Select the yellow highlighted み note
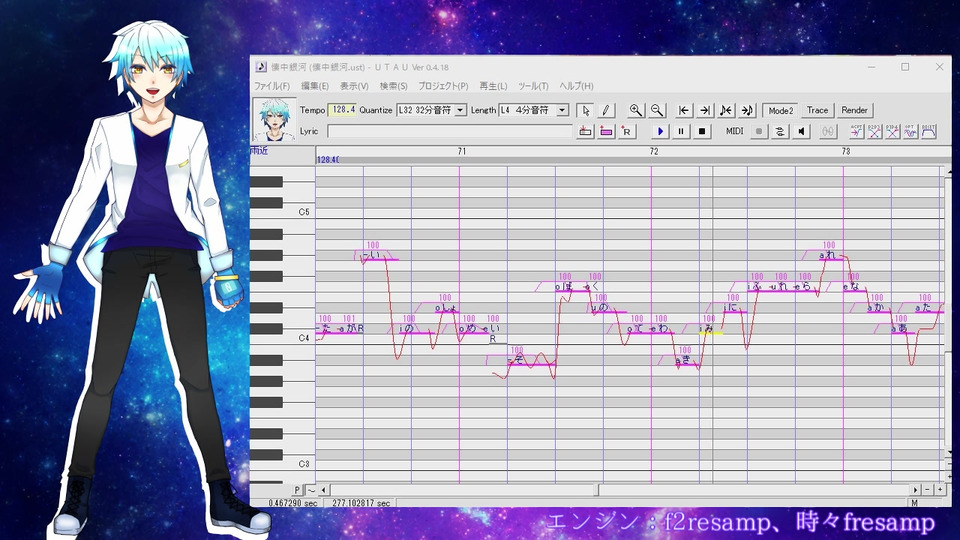This screenshot has height=540, width=960. point(711,331)
